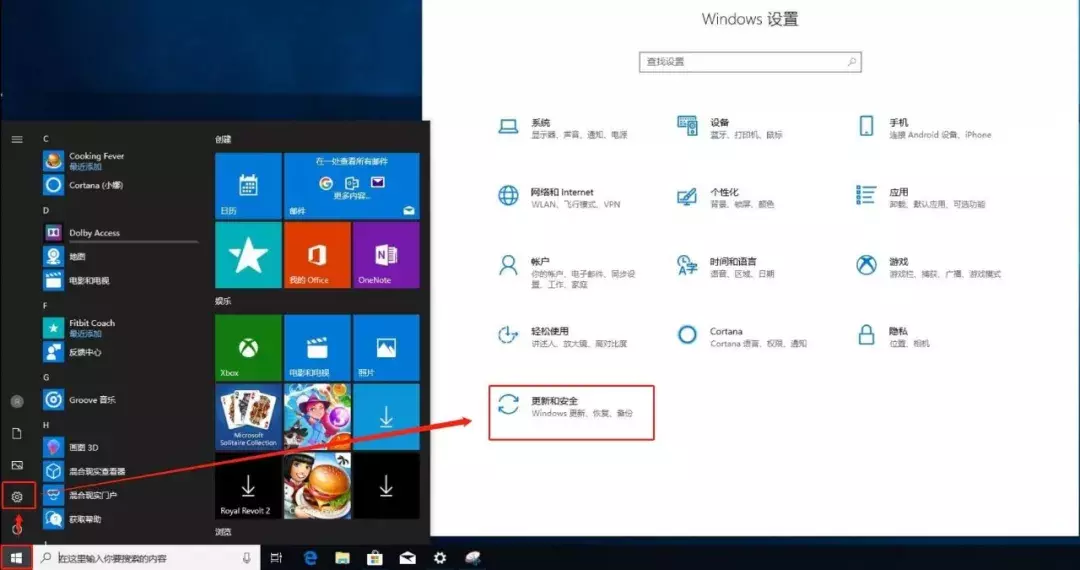Open the 我的 Office tile
This screenshot has width=1080, height=570.
pos(317,255)
